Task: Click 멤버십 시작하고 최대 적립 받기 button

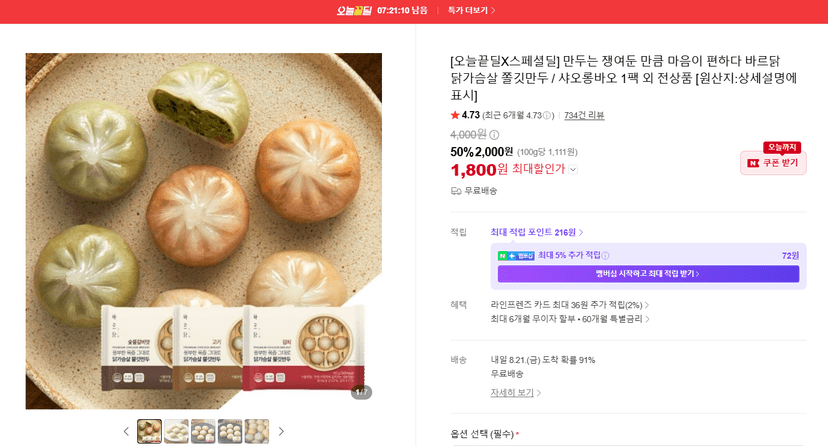Action: coord(648,273)
